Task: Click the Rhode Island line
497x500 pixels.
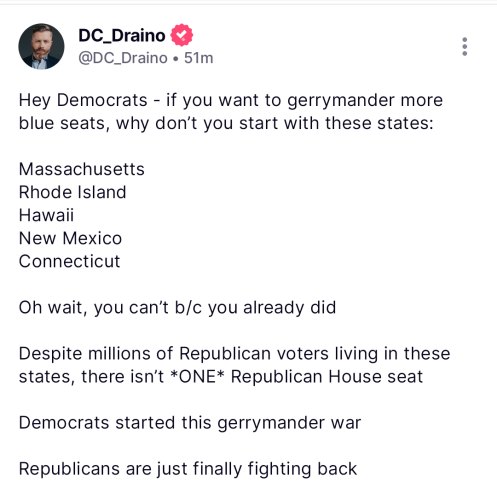Action: [72, 192]
